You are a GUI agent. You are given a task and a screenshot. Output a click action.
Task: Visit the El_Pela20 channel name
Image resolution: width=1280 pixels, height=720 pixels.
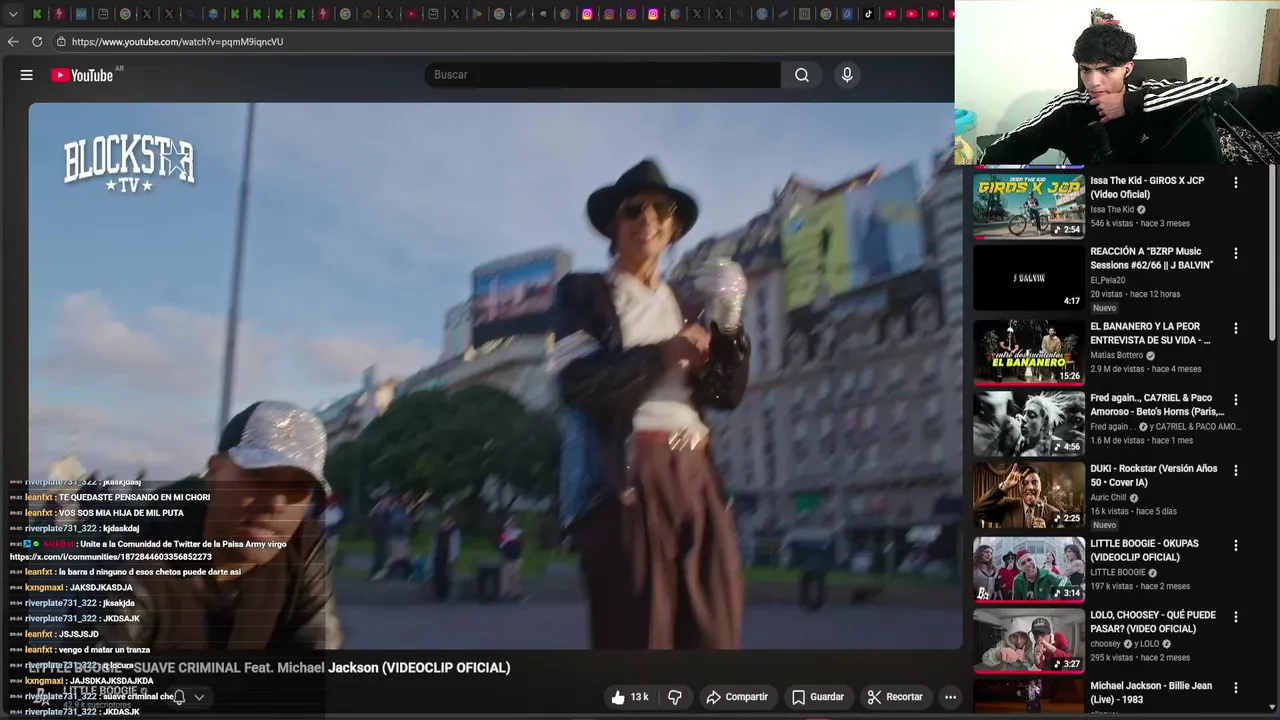[1109, 281]
